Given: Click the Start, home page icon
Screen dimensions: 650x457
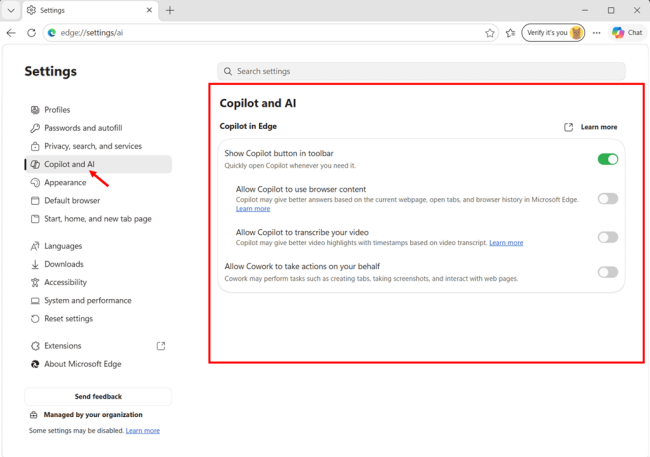Looking at the screenshot, I should 35,219.
